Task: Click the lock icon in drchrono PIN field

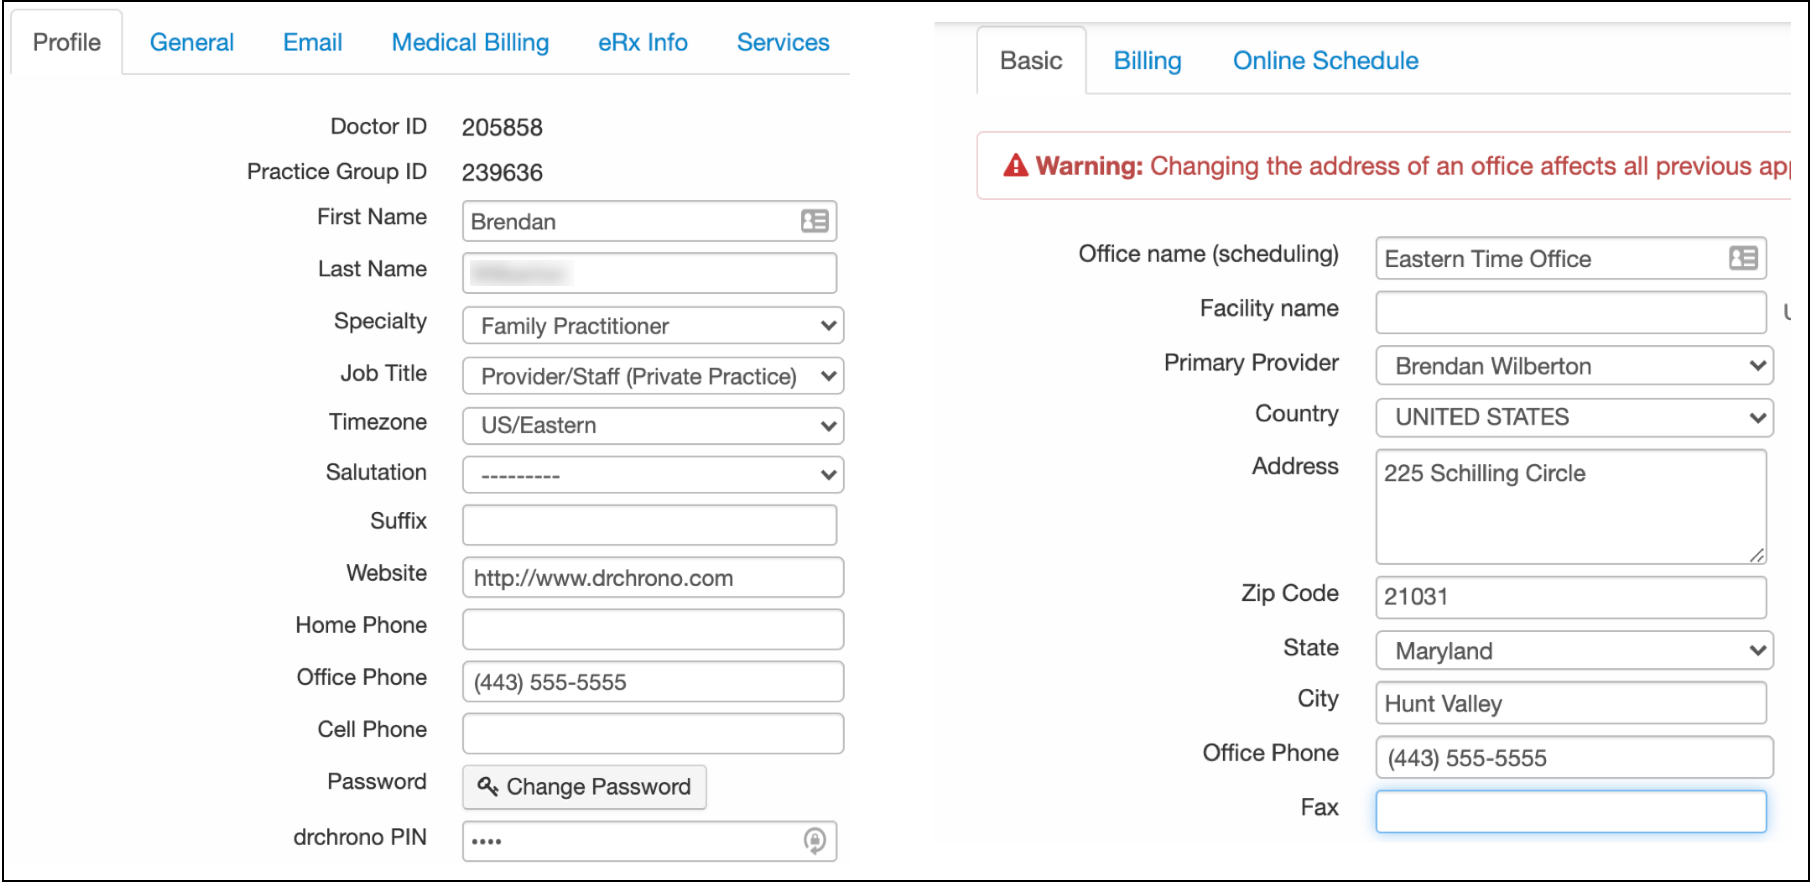Action: (815, 841)
